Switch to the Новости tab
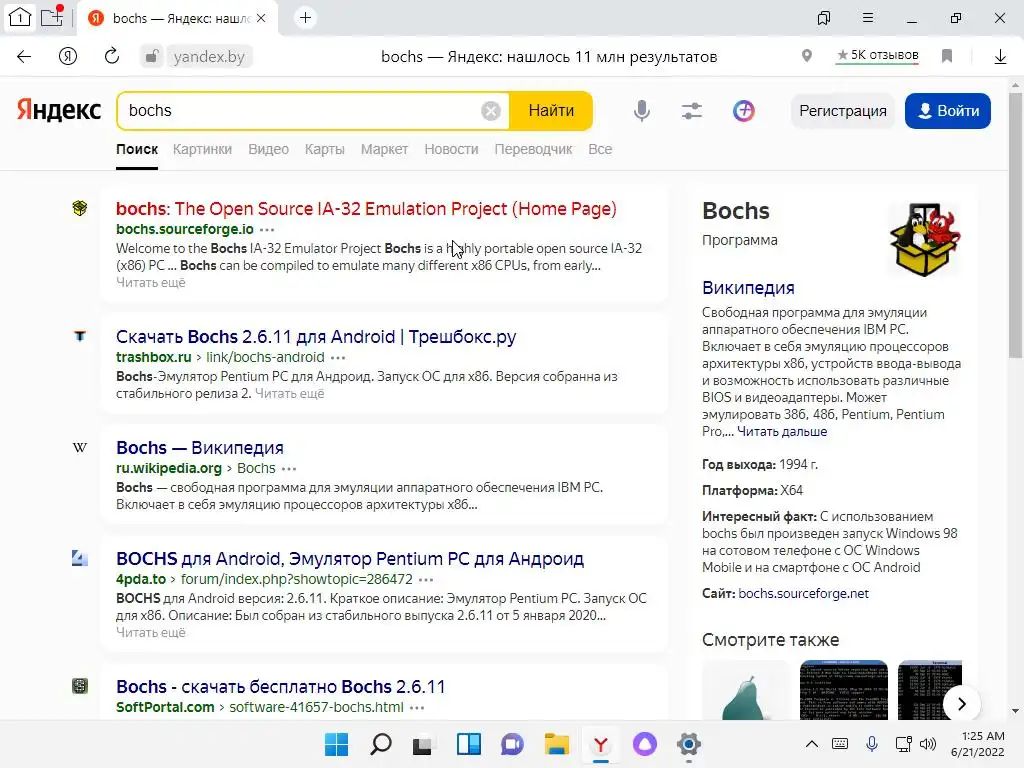Screen dimensions: 1024x768 (451, 149)
